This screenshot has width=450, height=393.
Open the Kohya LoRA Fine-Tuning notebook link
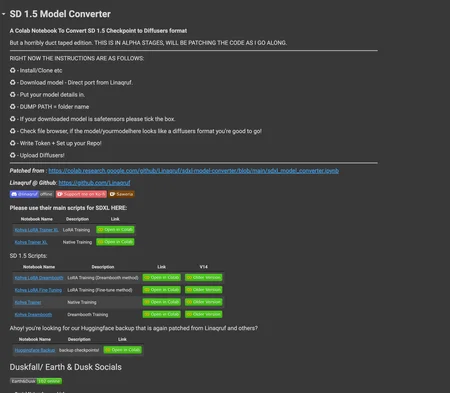click(x=38, y=290)
